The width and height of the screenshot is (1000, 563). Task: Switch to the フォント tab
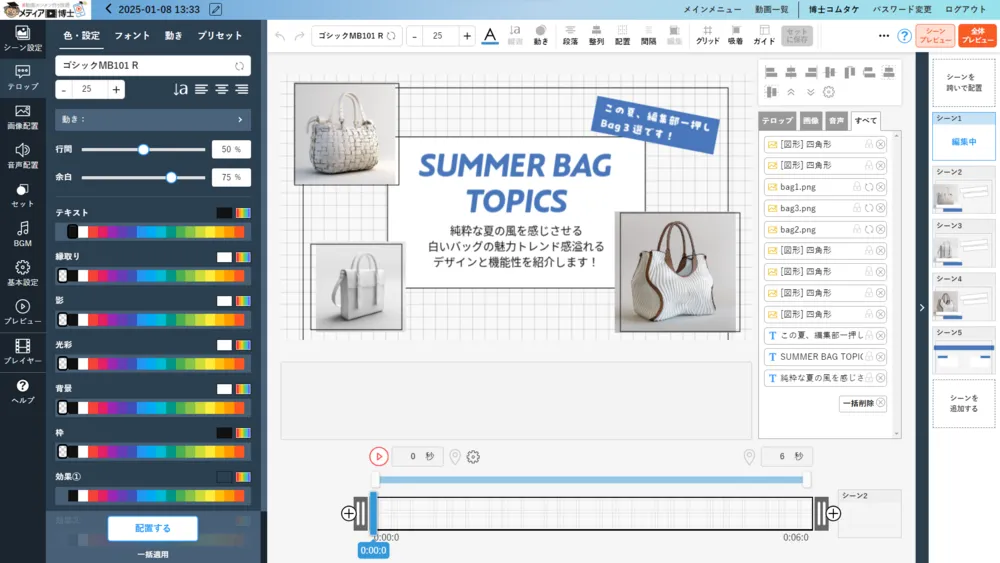pos(132,36)
